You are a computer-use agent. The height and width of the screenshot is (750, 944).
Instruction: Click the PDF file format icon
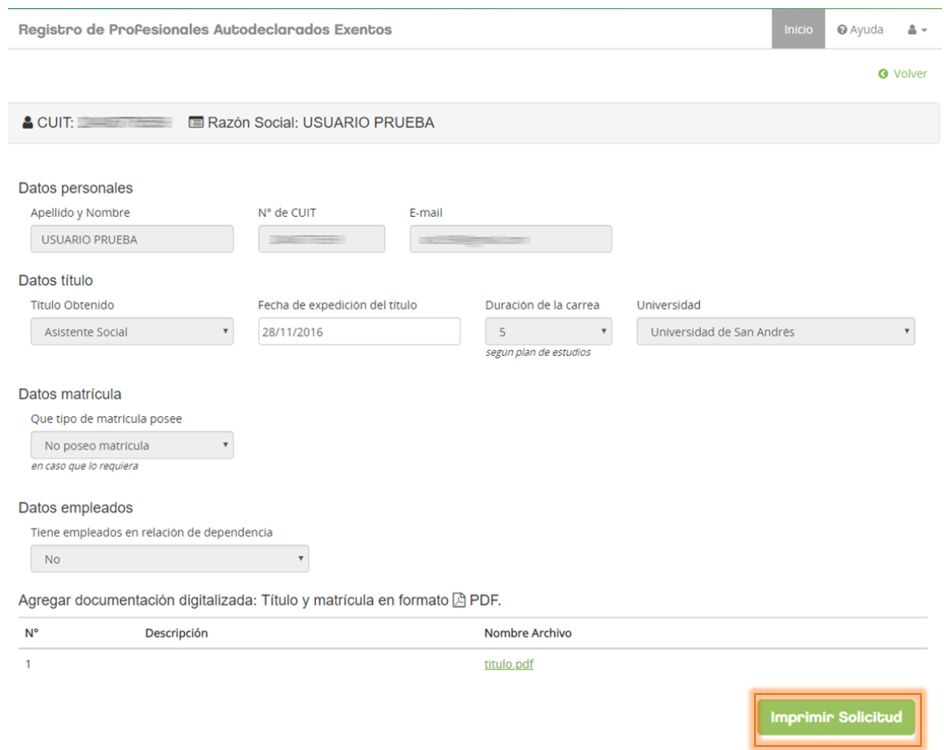(x=459, y=600)
